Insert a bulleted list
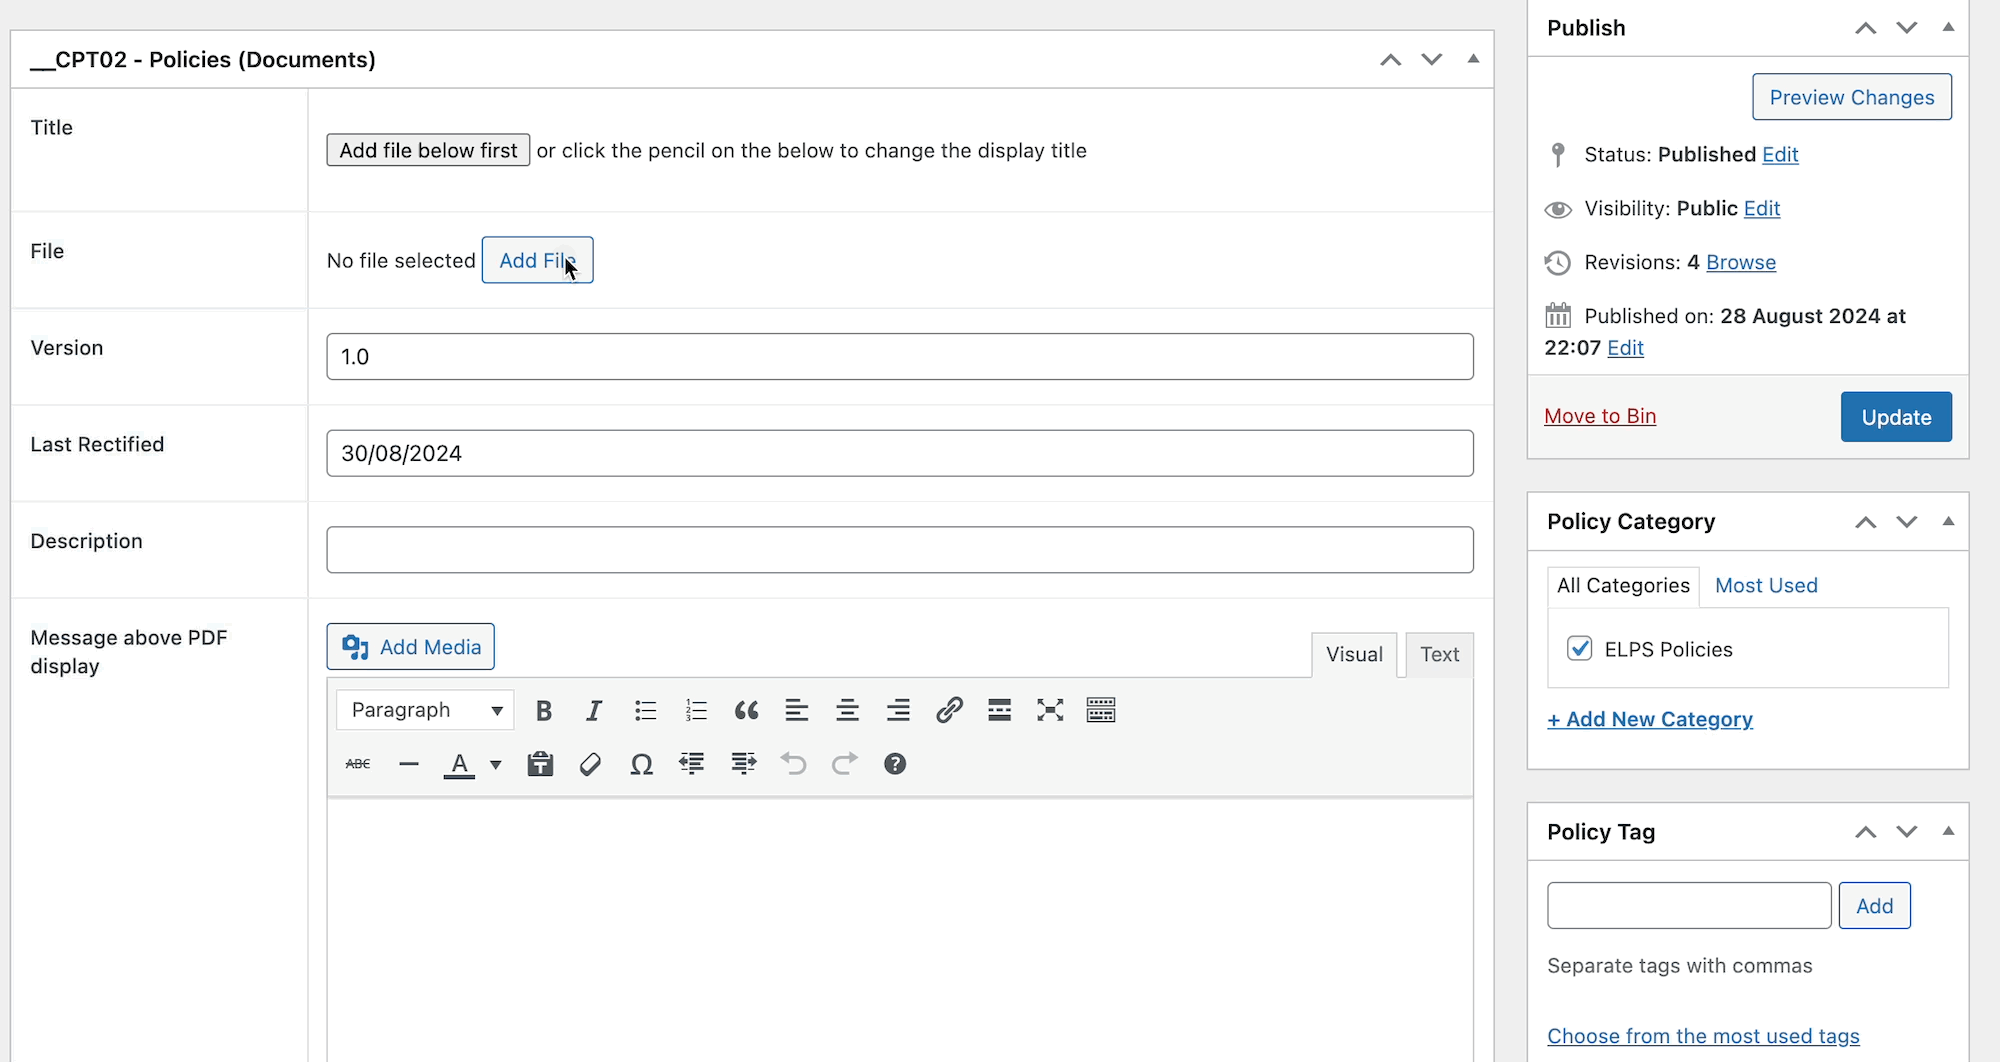Screen dimensions: 2000x1062 click(645, 710)
